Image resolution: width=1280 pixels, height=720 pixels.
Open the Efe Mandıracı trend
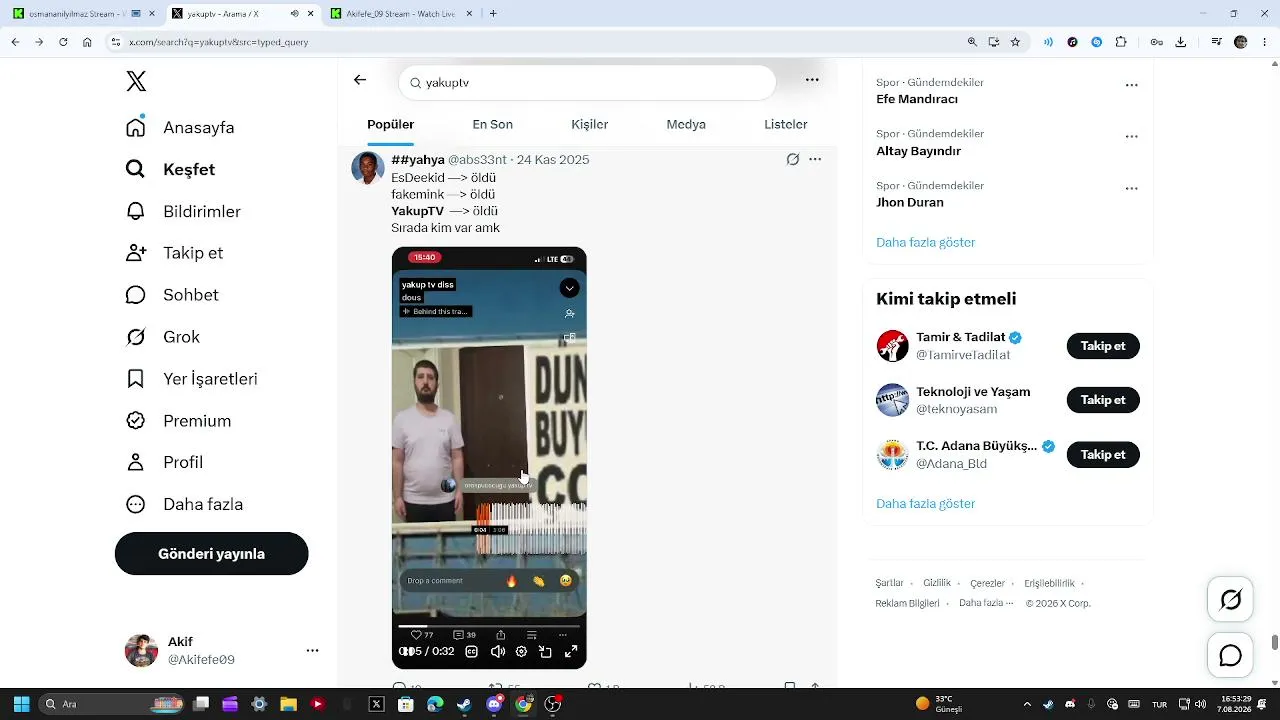[x=917, y=100]
